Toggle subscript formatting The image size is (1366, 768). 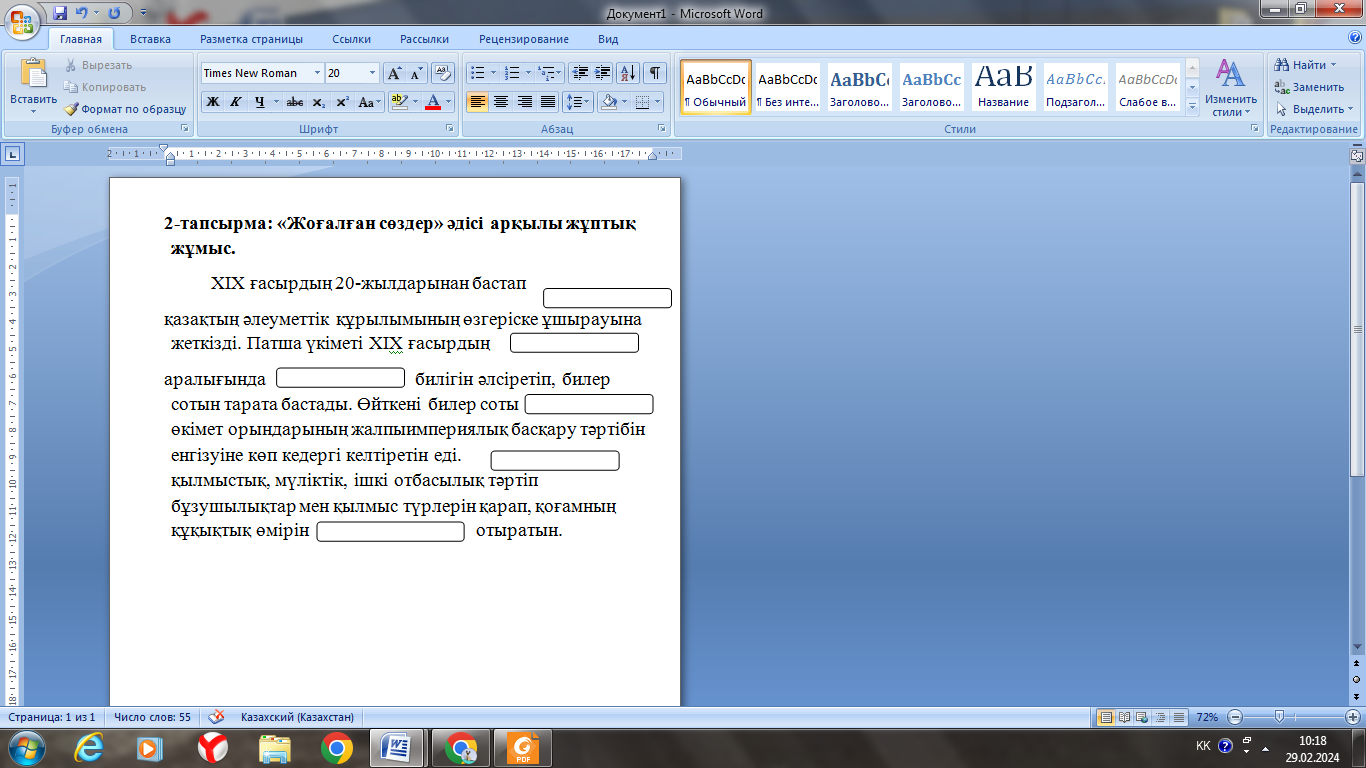[x=318, y=102]
